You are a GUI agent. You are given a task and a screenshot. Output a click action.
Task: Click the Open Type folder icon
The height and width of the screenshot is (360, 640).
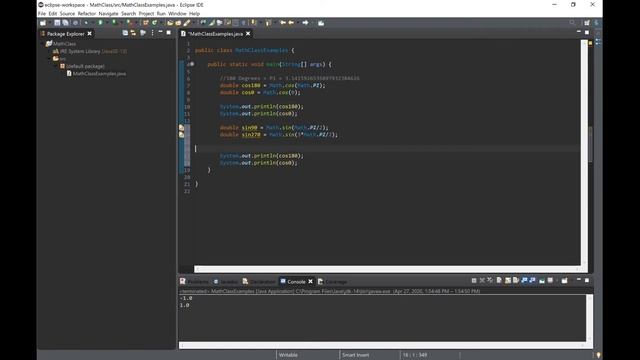pos(170,23)
